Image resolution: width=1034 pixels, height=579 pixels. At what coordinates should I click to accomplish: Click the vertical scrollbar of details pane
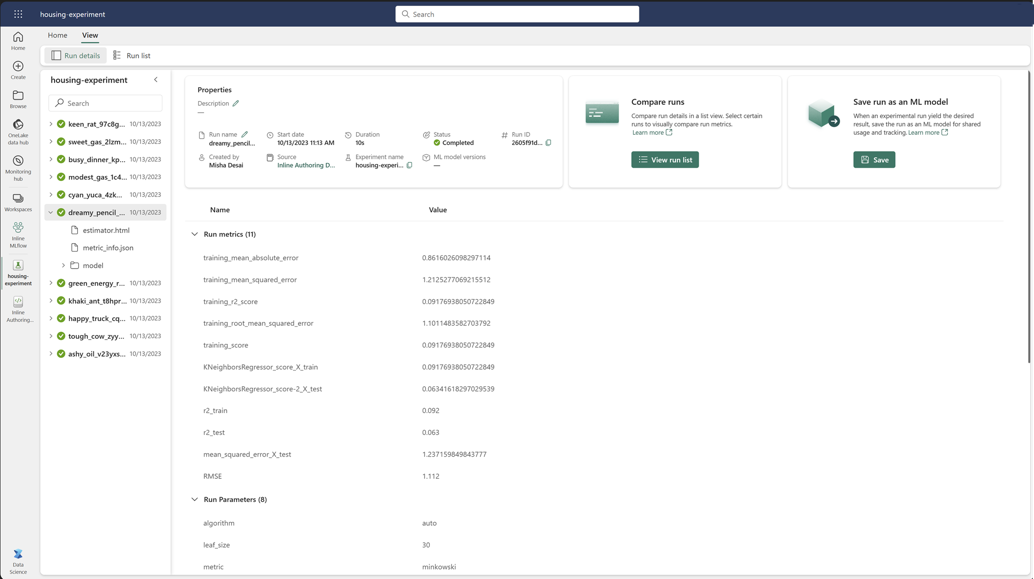coord(1029,218)
